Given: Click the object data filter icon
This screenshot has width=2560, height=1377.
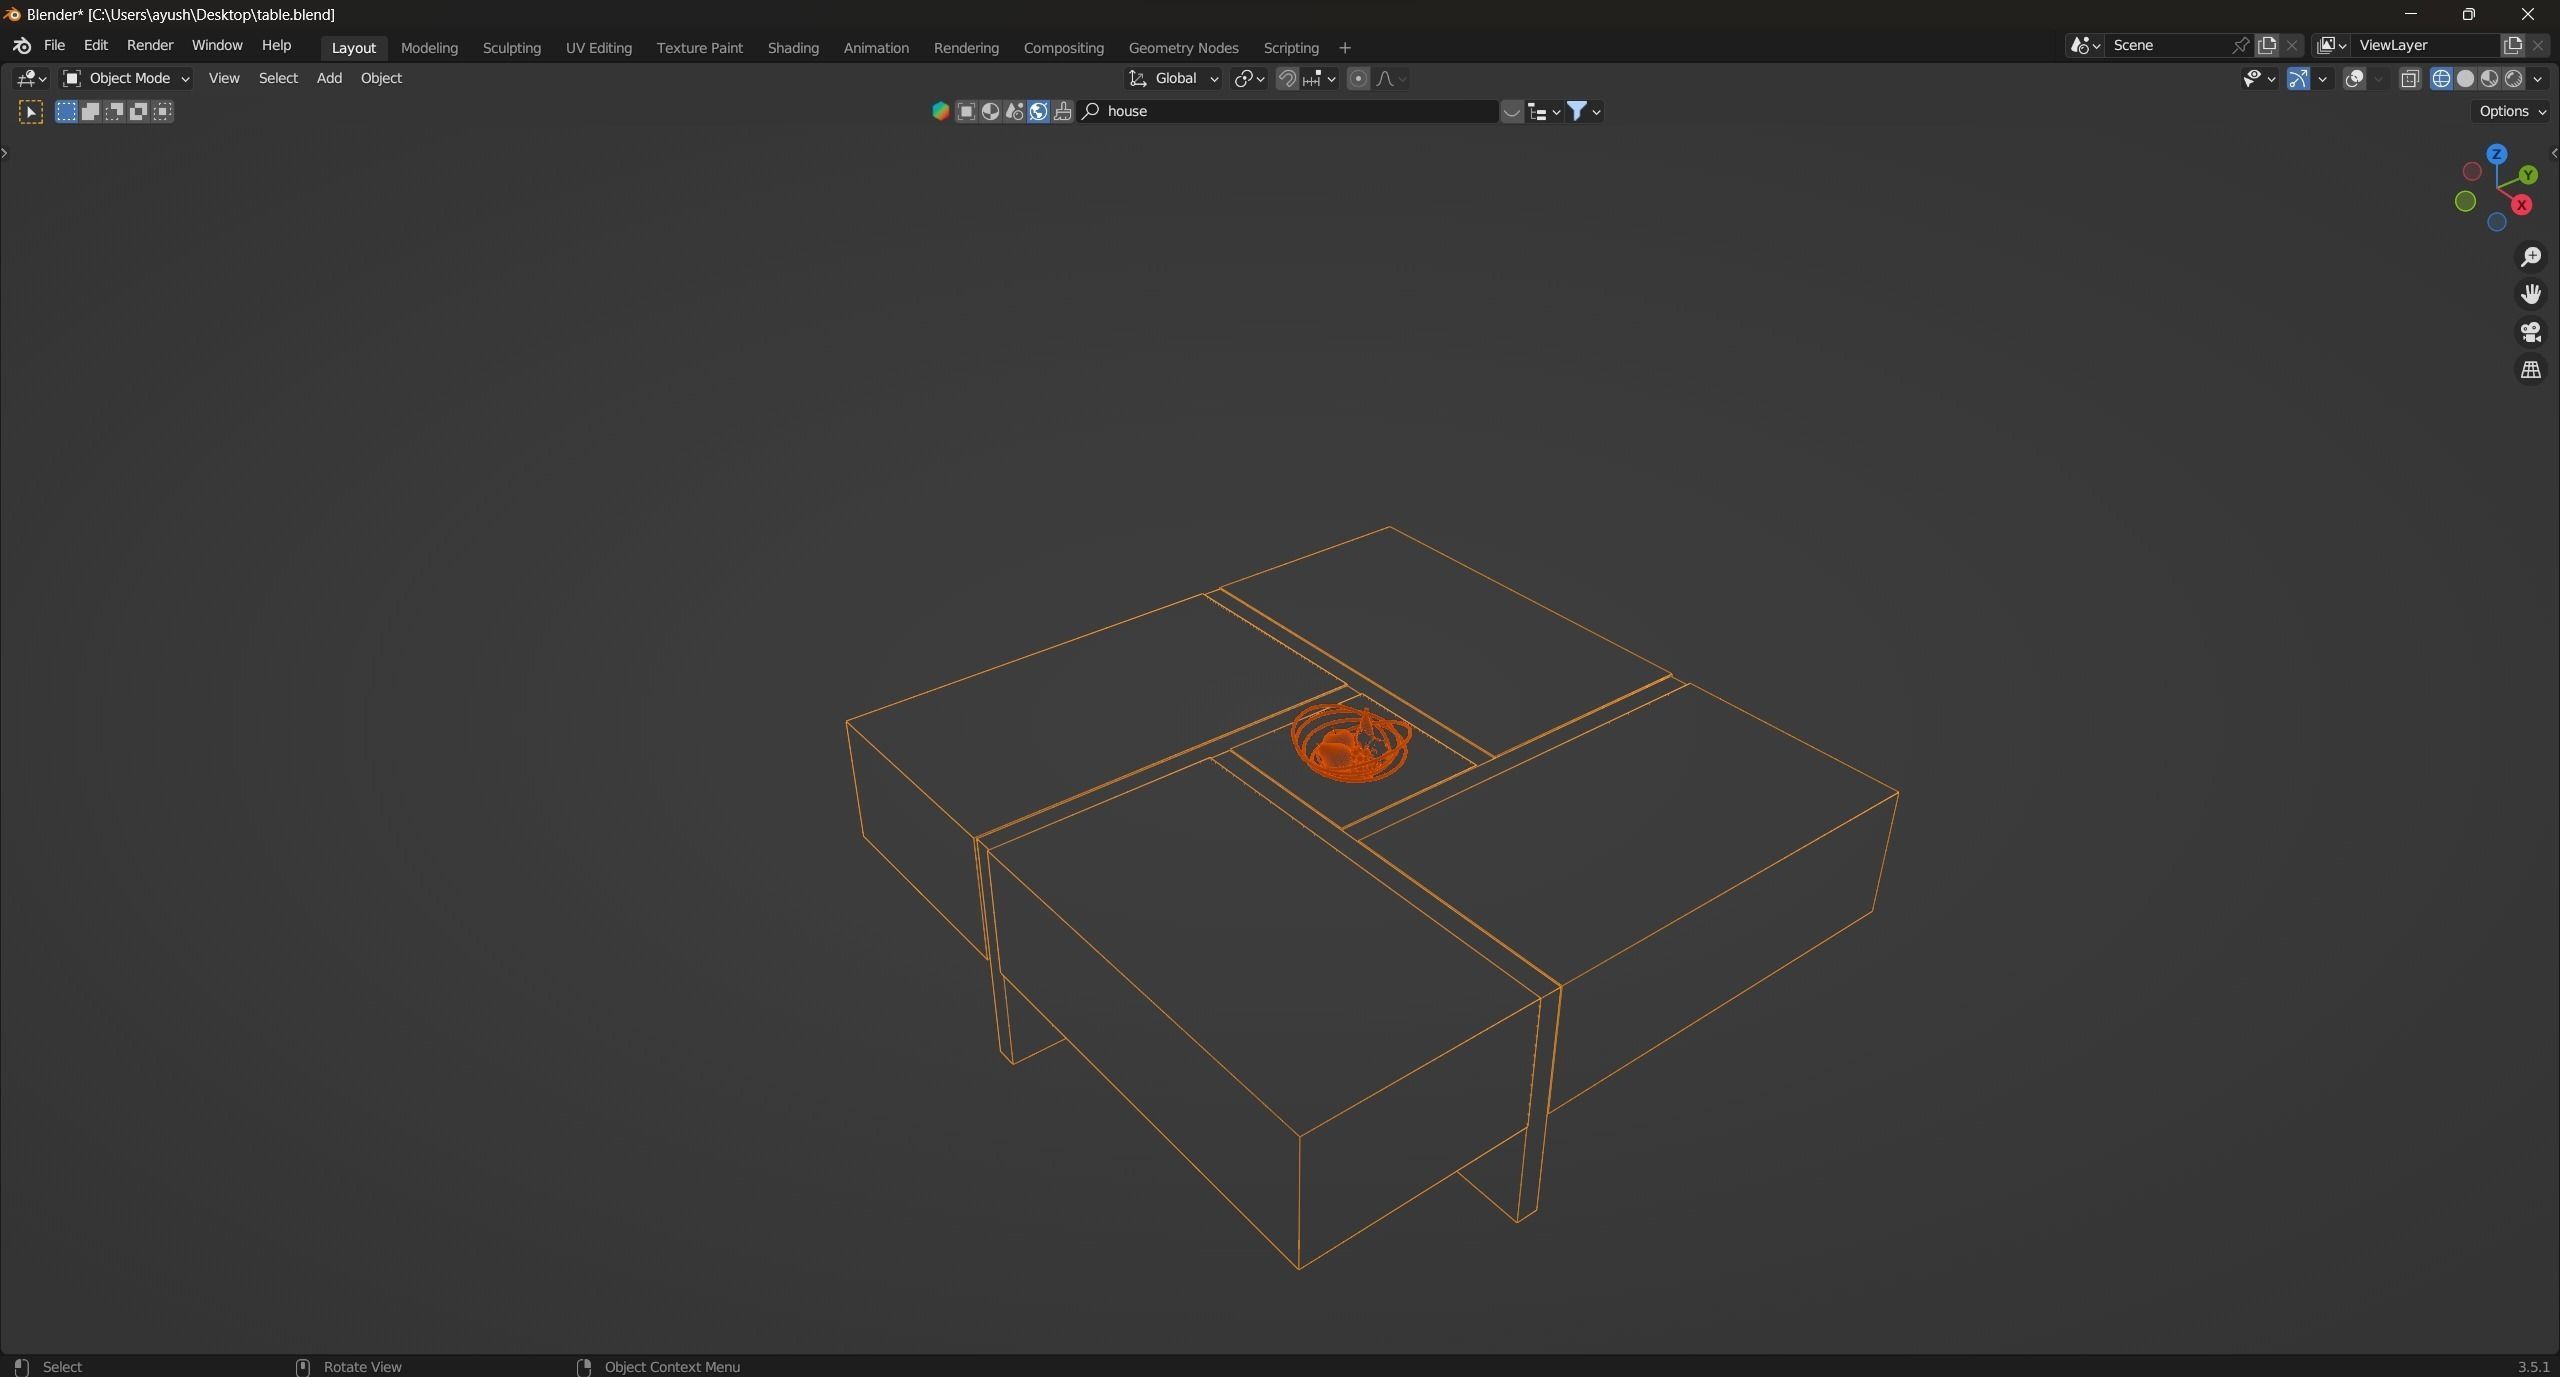Looking at the screenshot, I should coord(966,112).
